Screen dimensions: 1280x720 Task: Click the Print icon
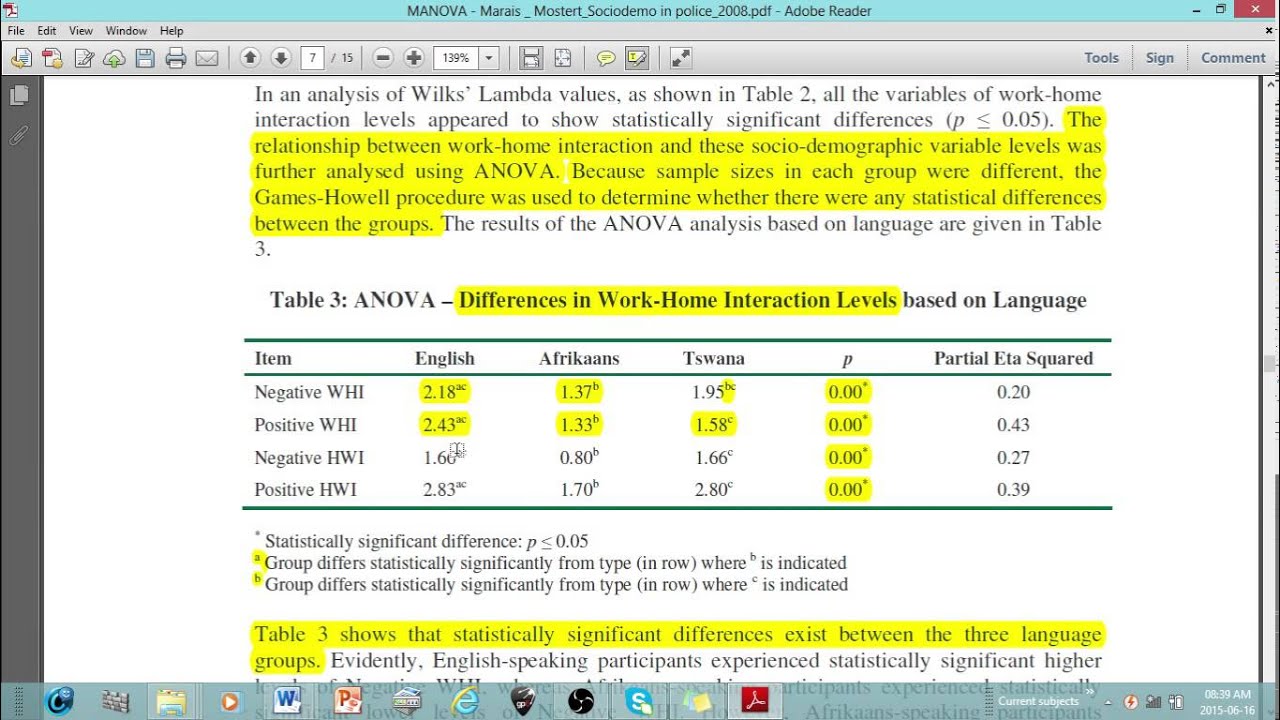176,58
